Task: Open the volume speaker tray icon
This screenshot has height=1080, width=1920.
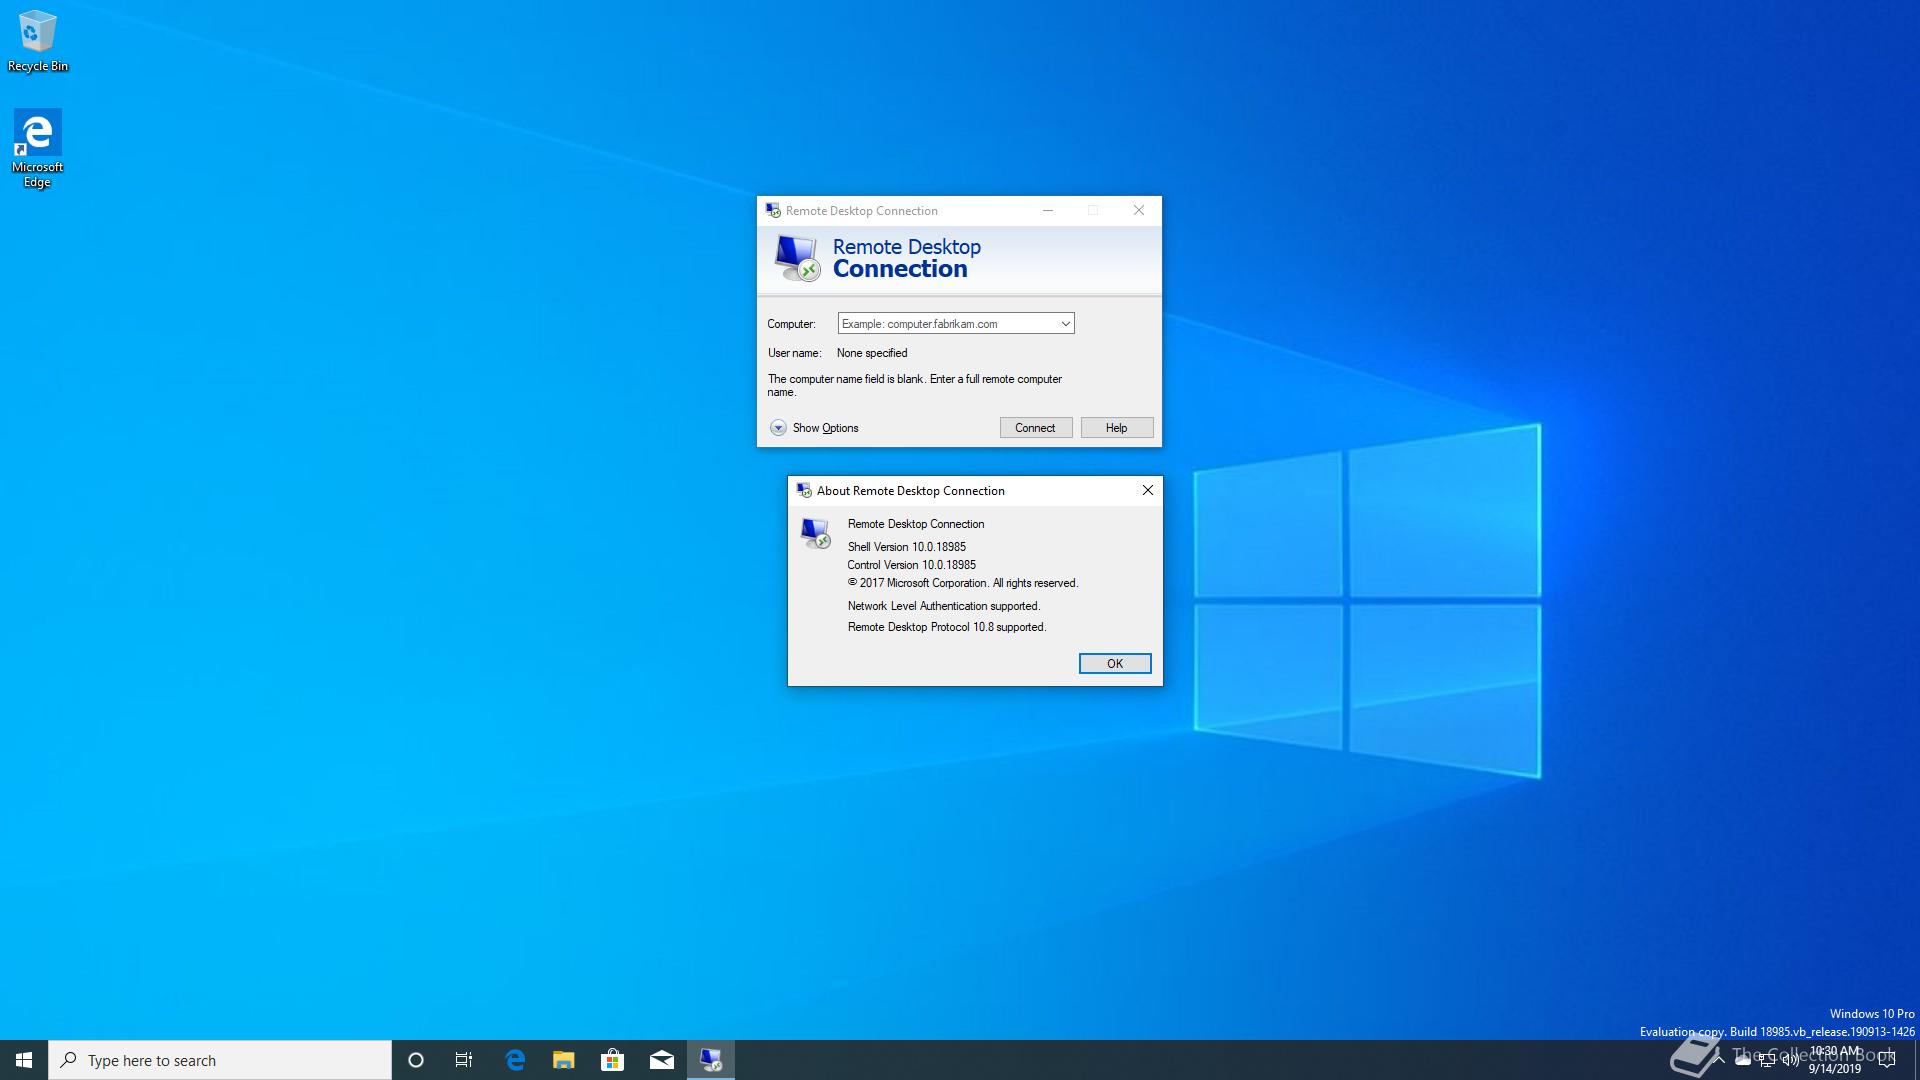Action: pos(1791,1060)
